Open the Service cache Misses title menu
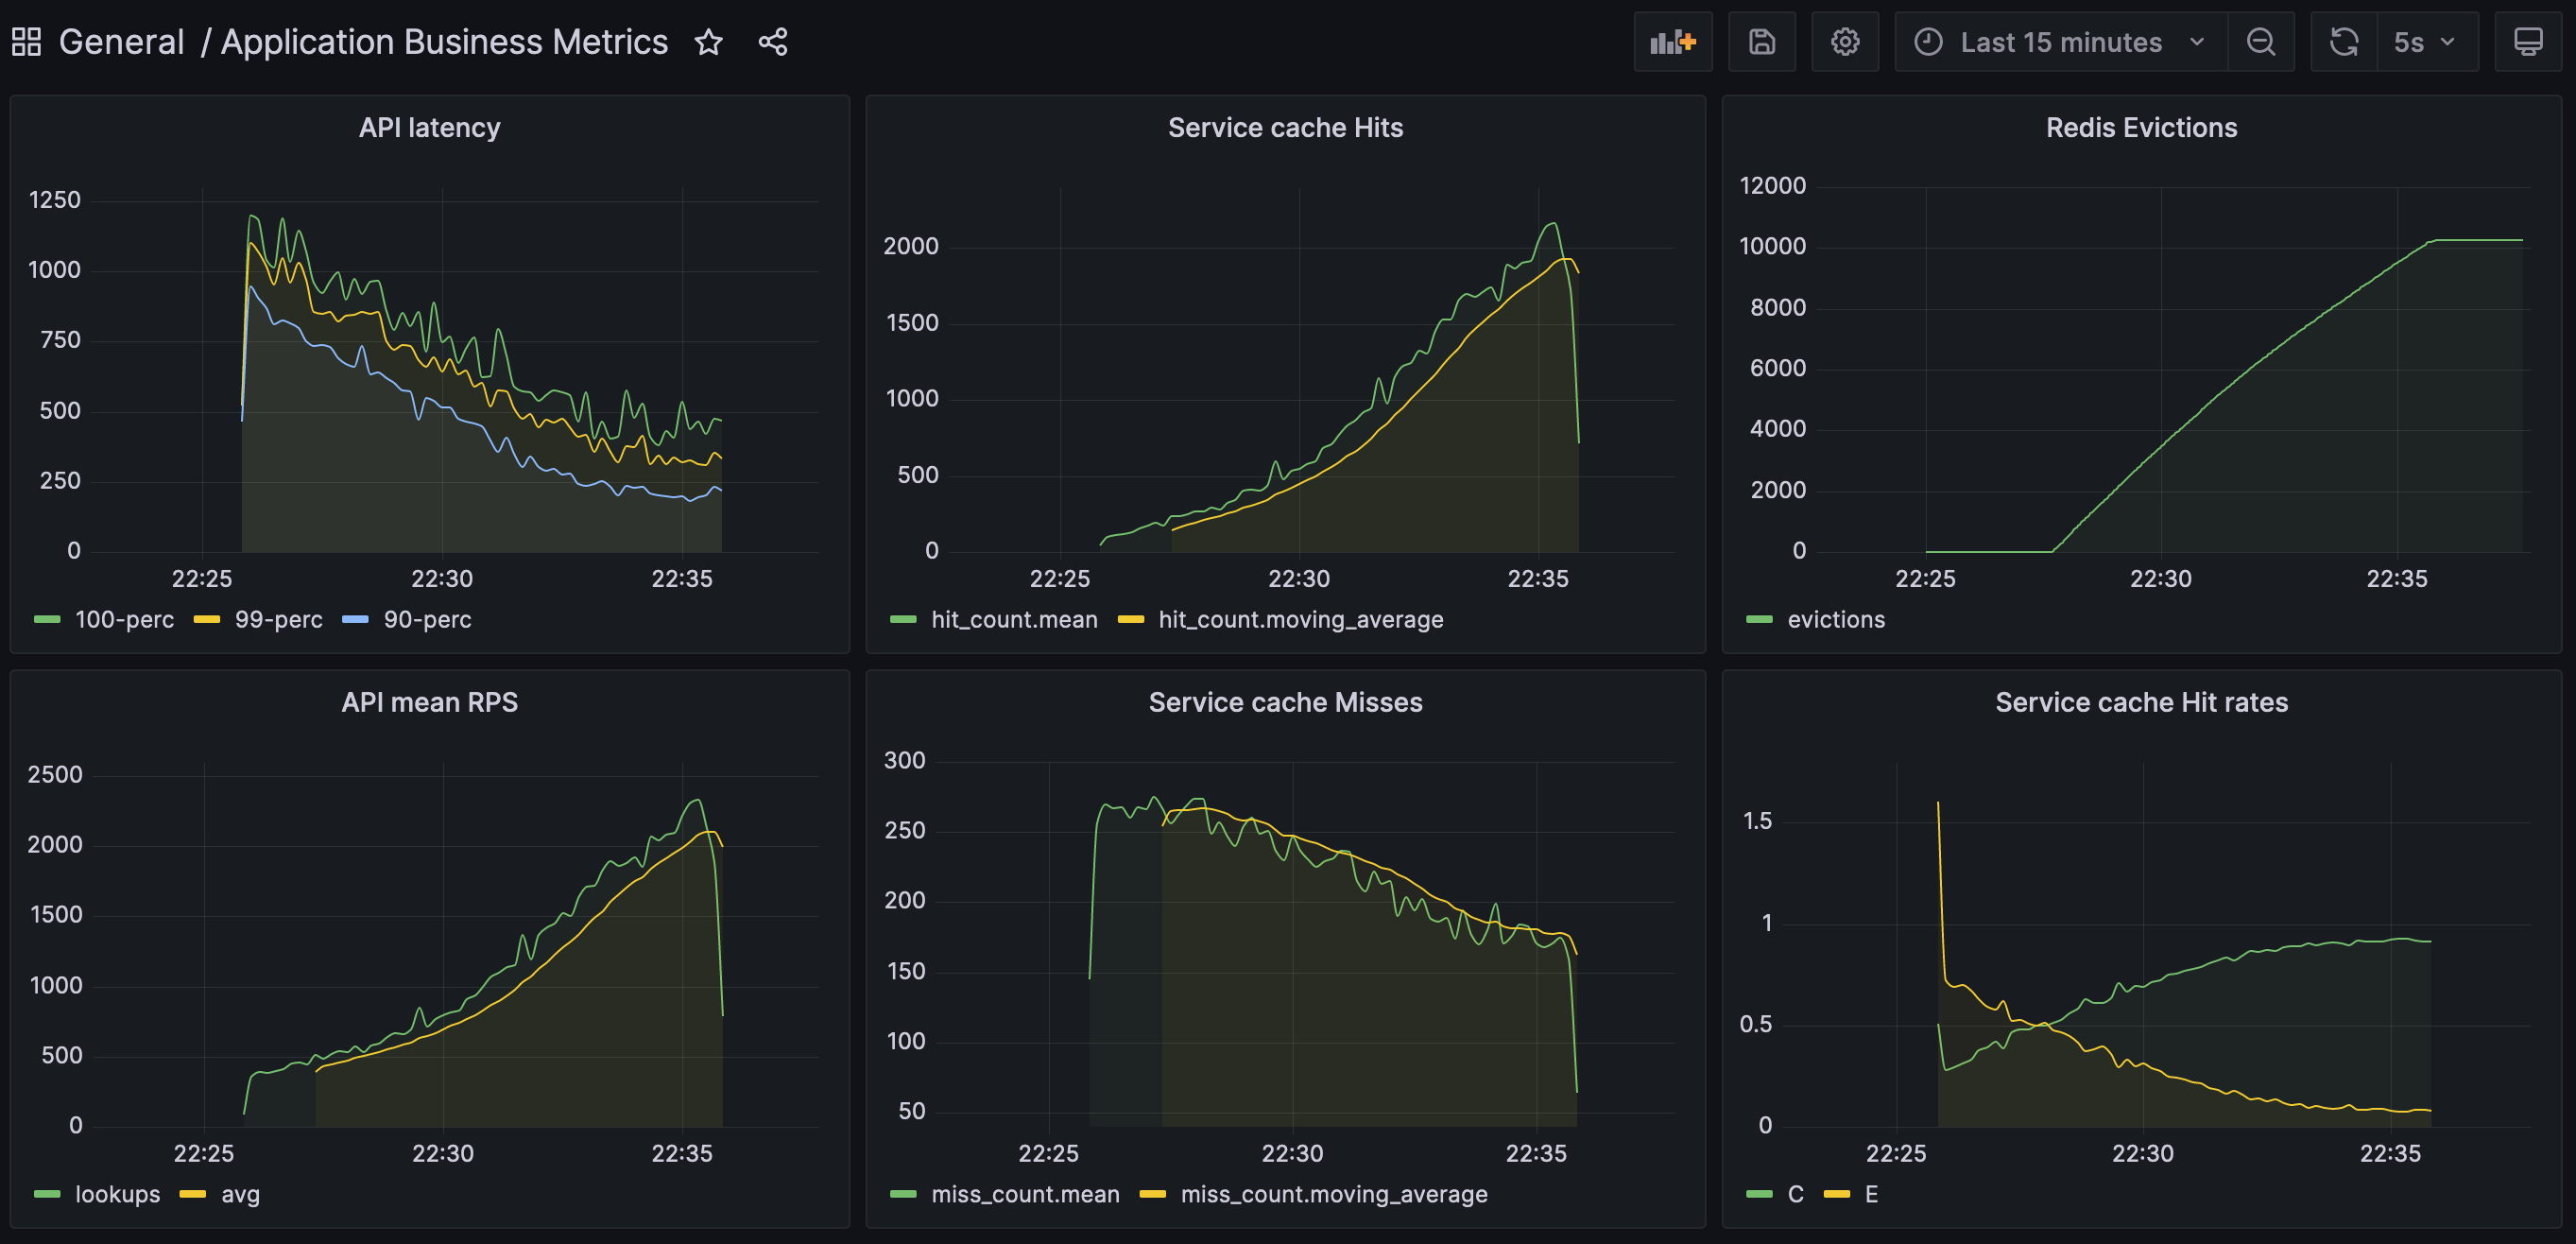2576x1244 pixels. [1285, 702]
